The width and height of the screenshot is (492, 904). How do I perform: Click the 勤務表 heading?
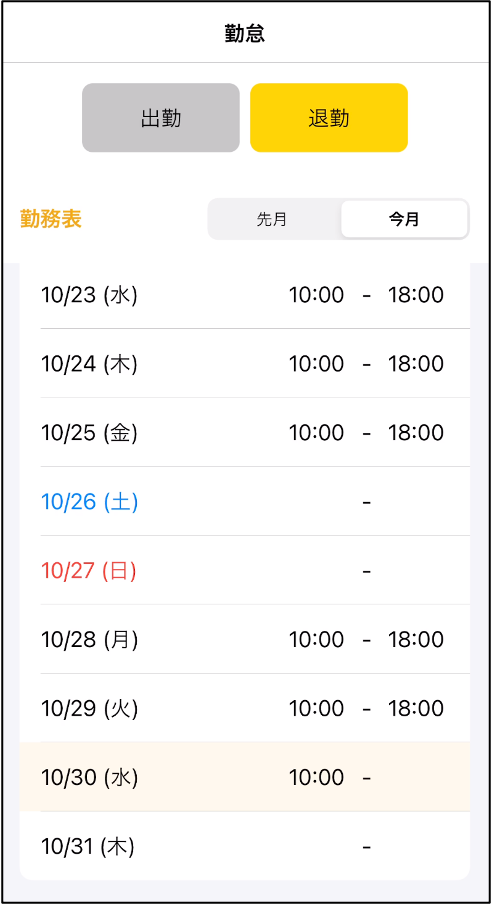51,219
